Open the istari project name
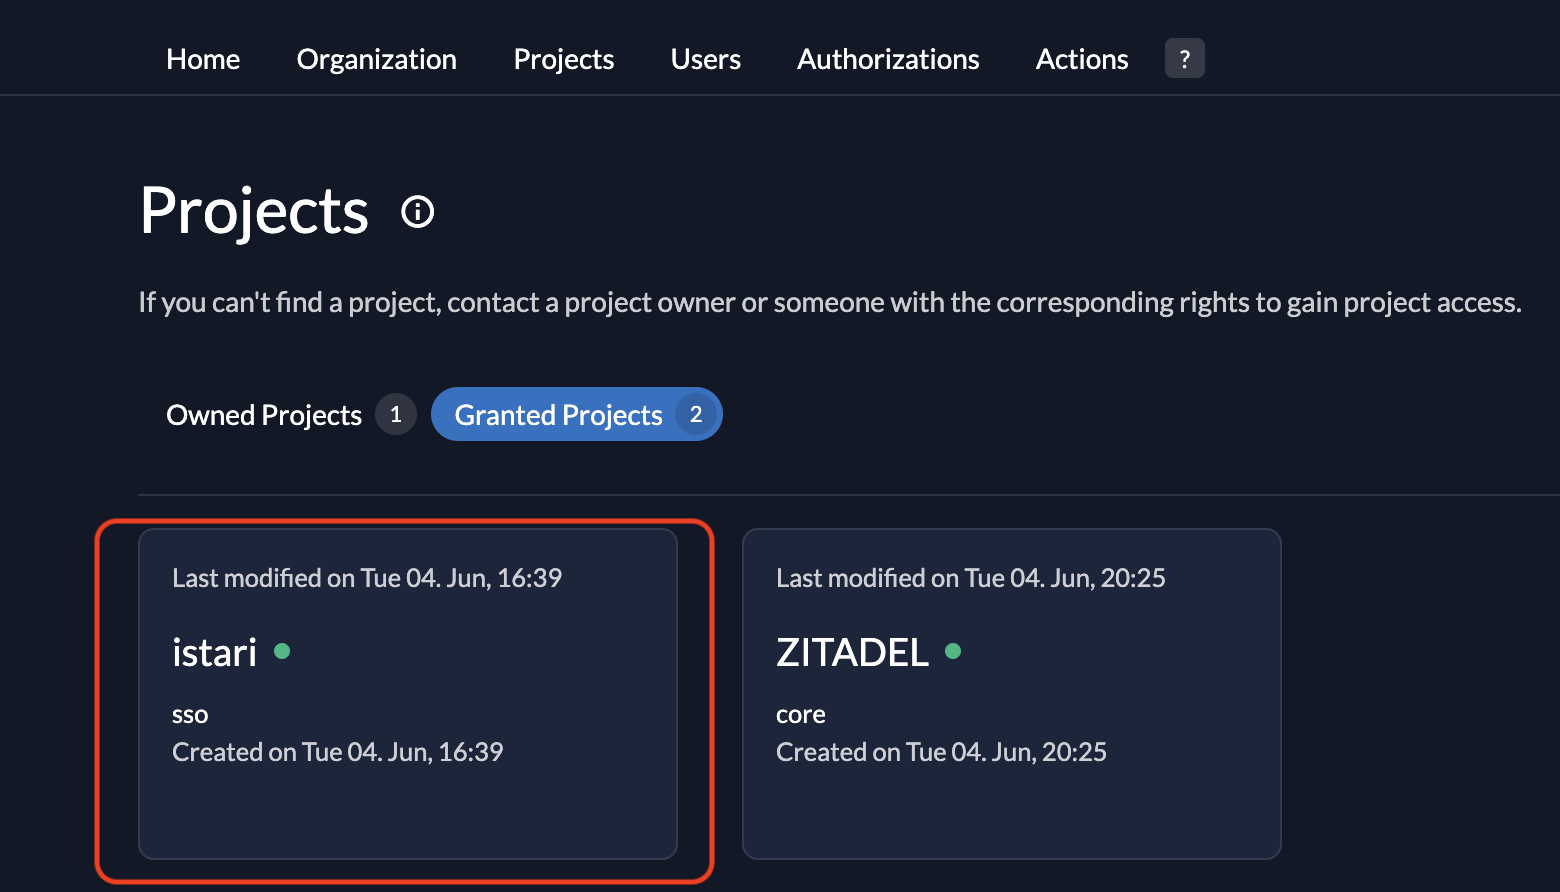 point(214,653)
